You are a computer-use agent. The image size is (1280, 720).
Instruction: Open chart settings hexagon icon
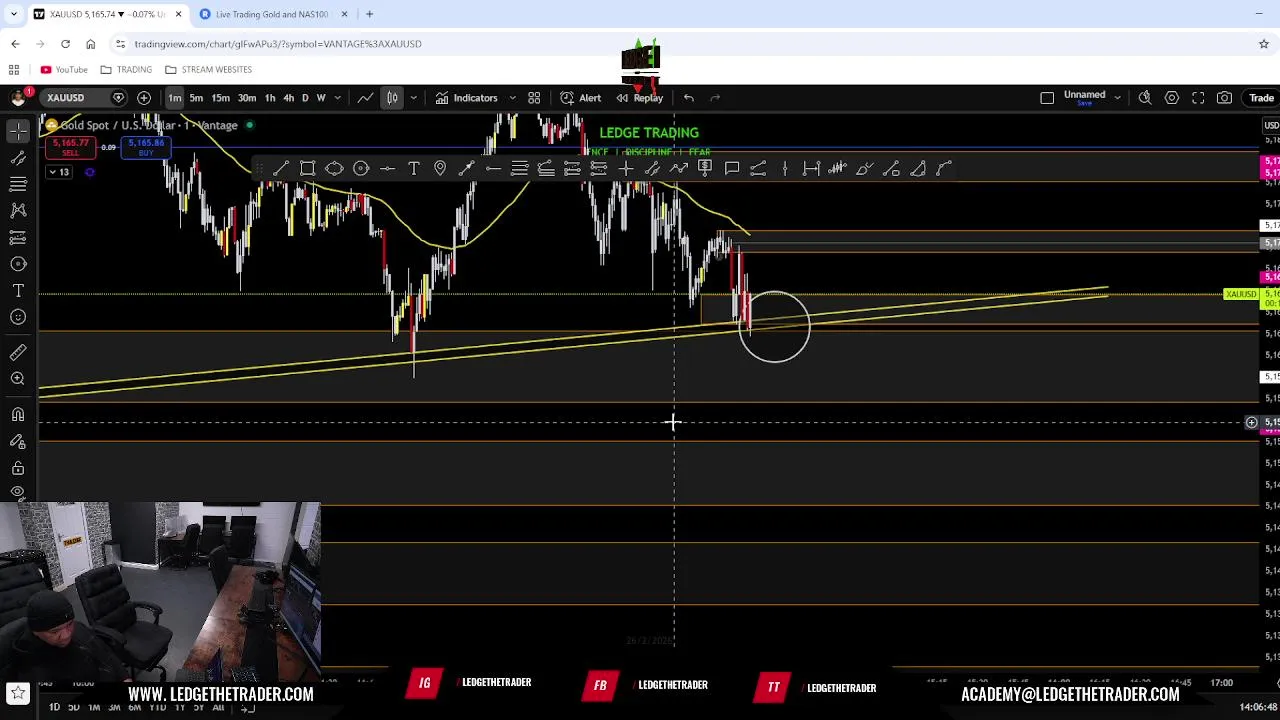click(x=1171, y=98)
